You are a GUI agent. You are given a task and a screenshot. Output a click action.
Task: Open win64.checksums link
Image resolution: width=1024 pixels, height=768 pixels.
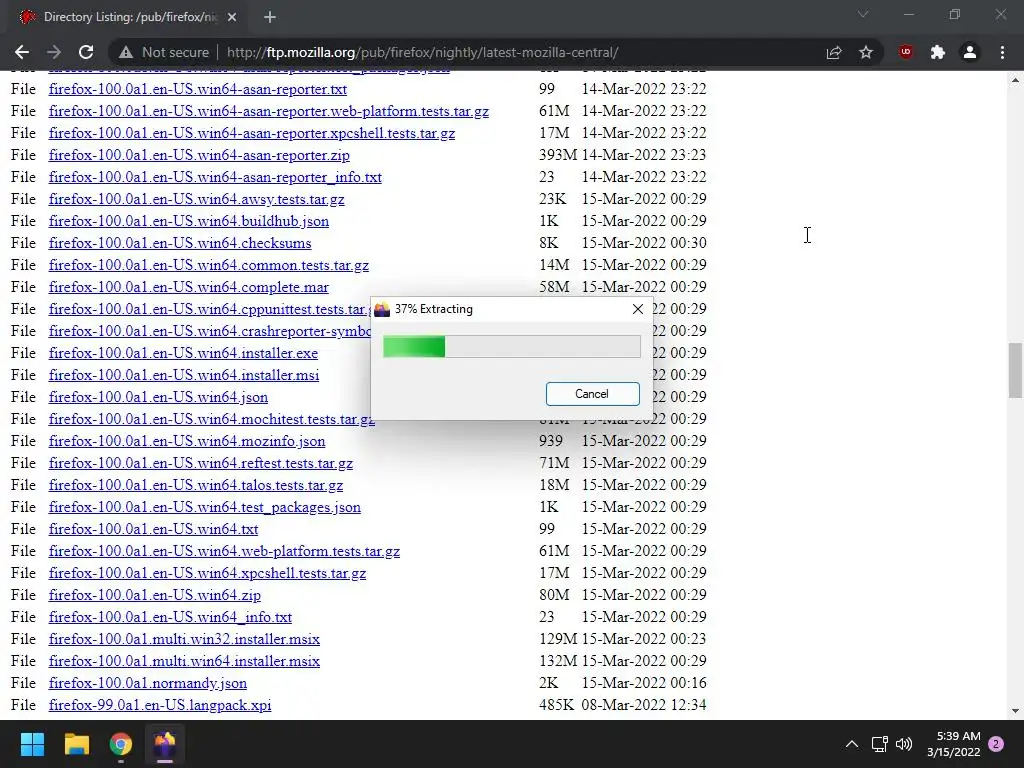click(x=180, y=244)
